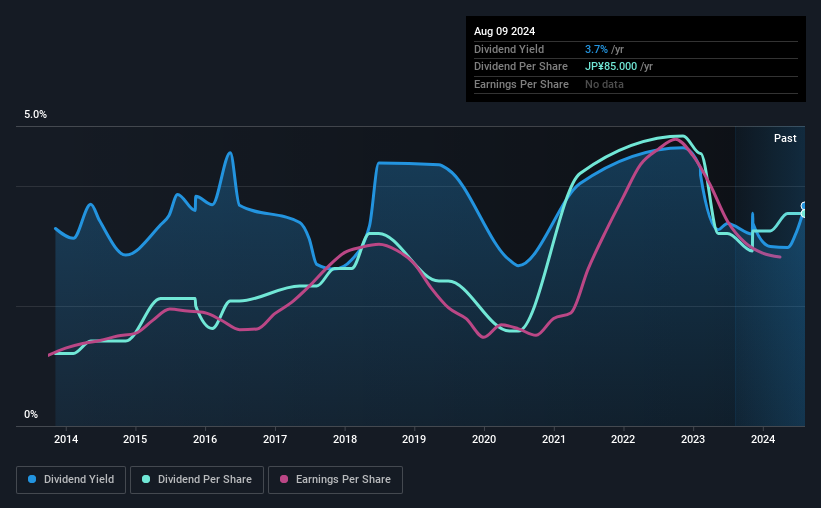Toggle the Dividend Yield legend button
821x508 pixels.
(x=71, y=480)
